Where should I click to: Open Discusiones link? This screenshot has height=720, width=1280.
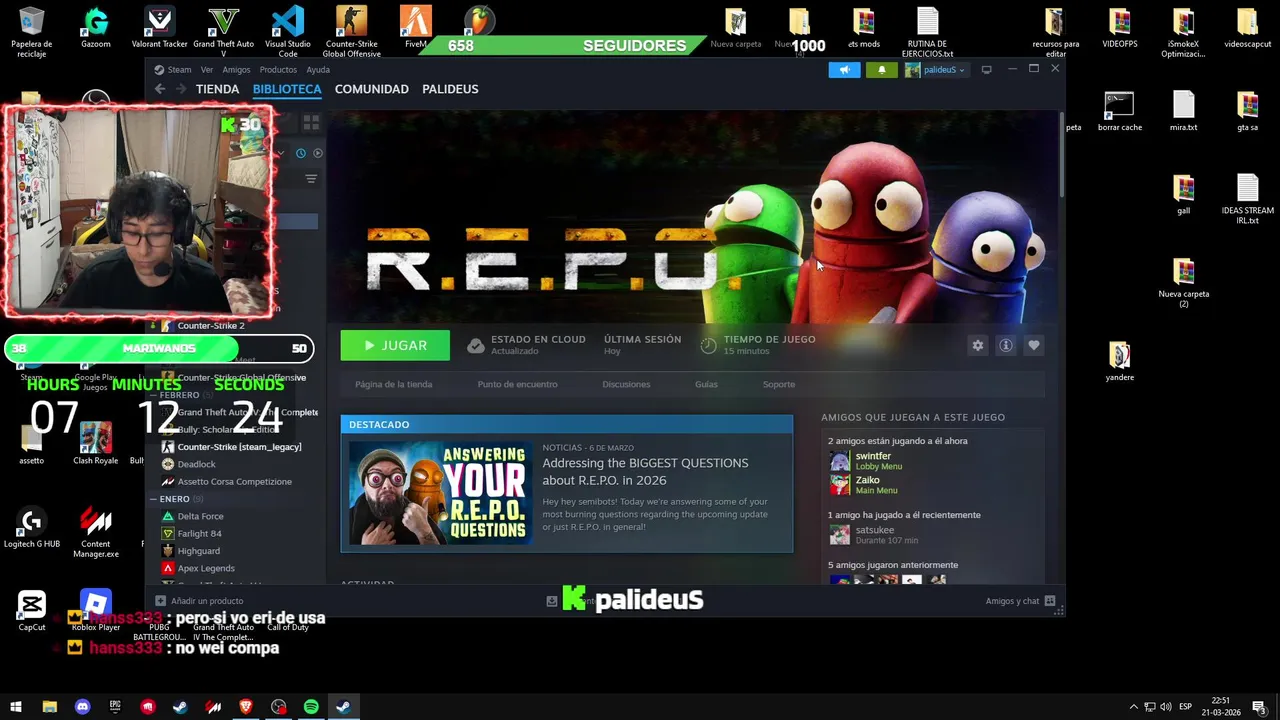point(626,384)
